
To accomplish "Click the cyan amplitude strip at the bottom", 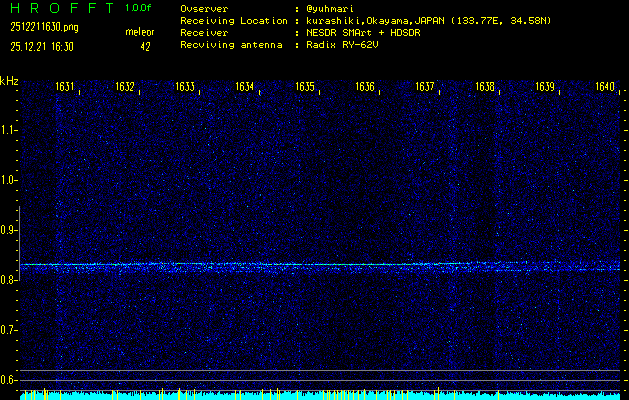I will (x=320, y=396).
